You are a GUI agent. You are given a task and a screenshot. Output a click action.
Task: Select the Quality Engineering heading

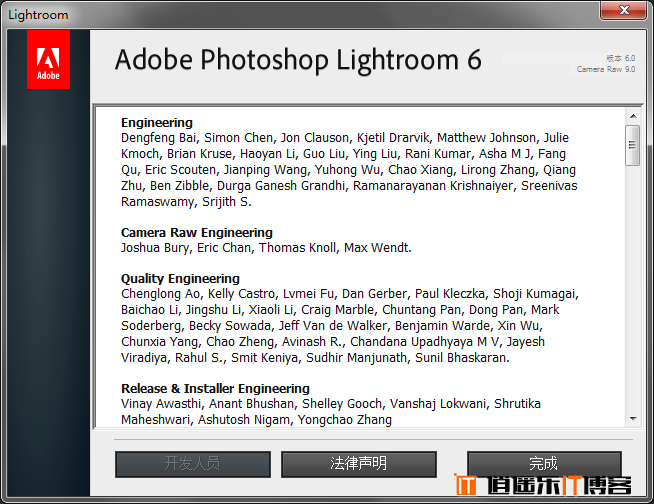180,279
